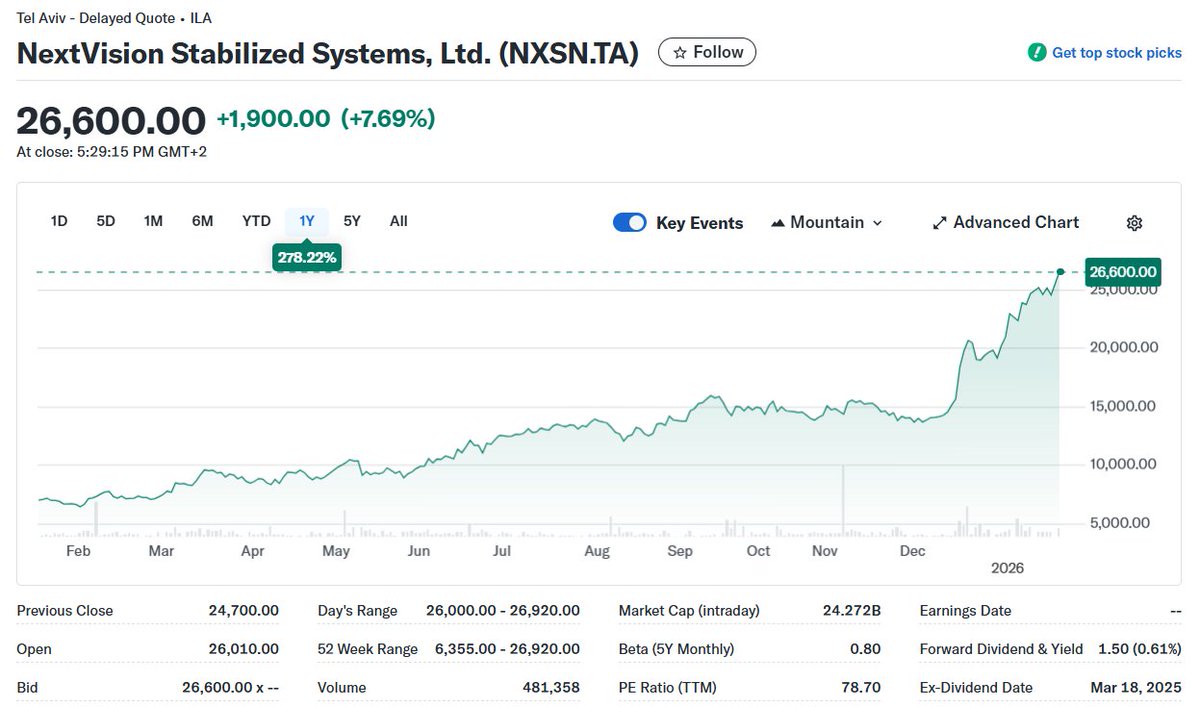Open Get top stock picks link
1200x707 pixels.
coord(1105,52)
